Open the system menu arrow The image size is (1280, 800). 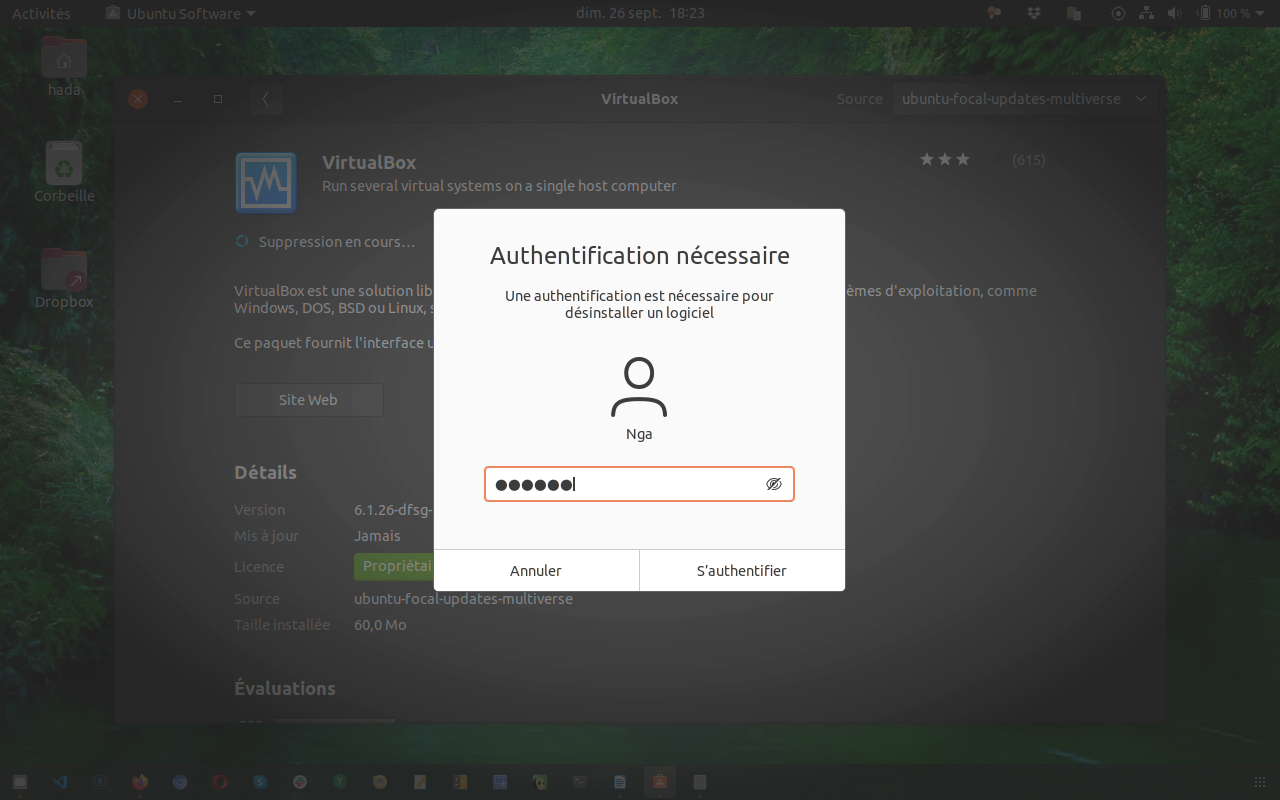[x=1260, y=13]
